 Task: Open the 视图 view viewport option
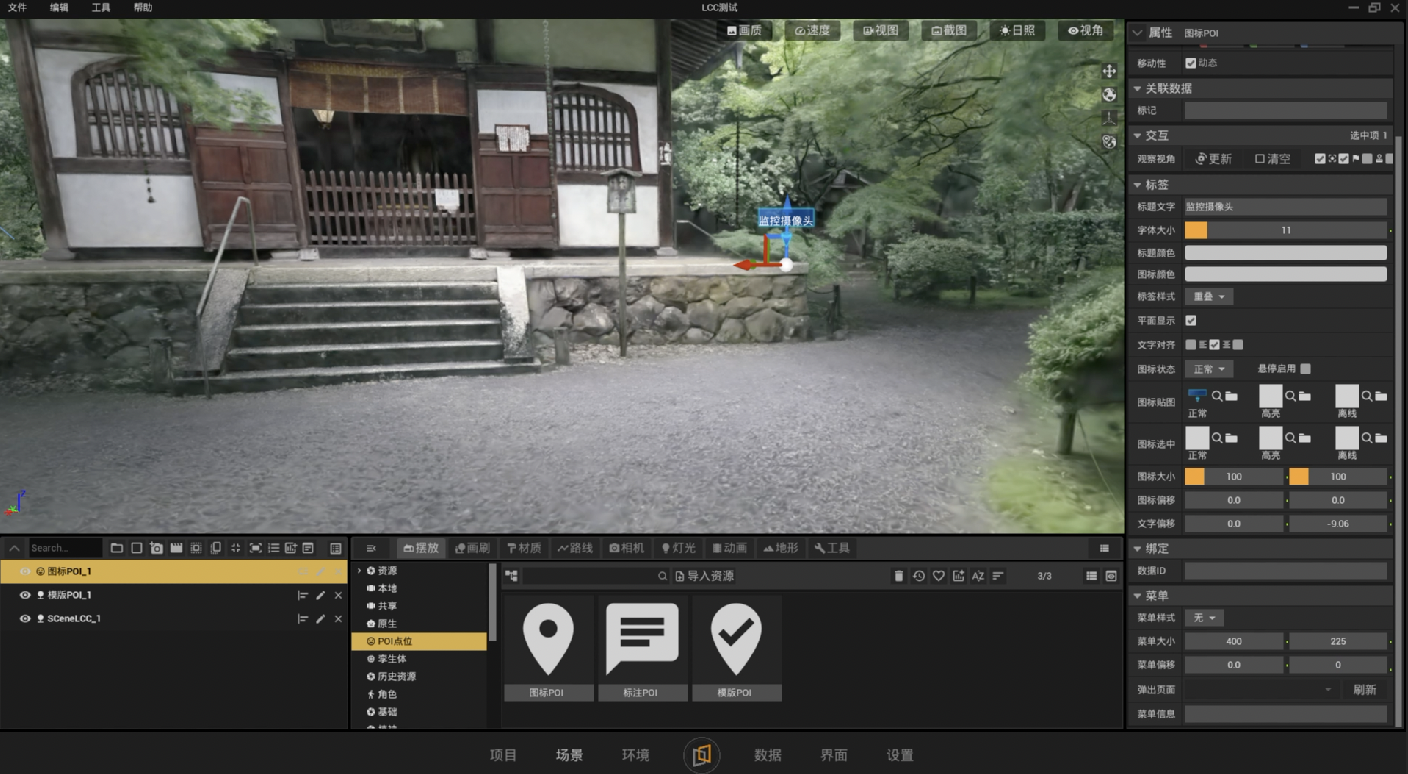tap(881, 31)
